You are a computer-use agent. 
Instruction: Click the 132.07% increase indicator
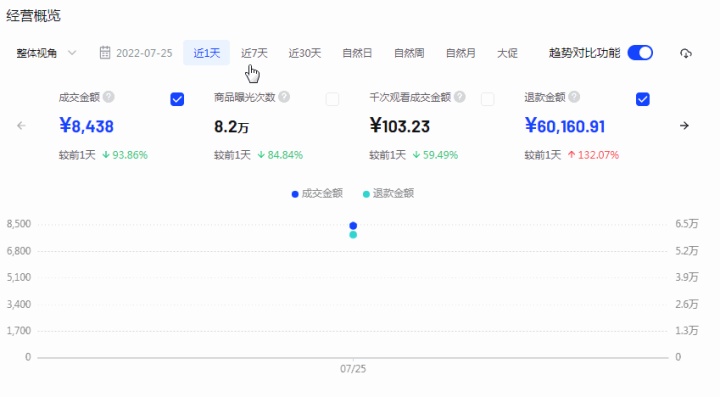(x=593, y=155)
